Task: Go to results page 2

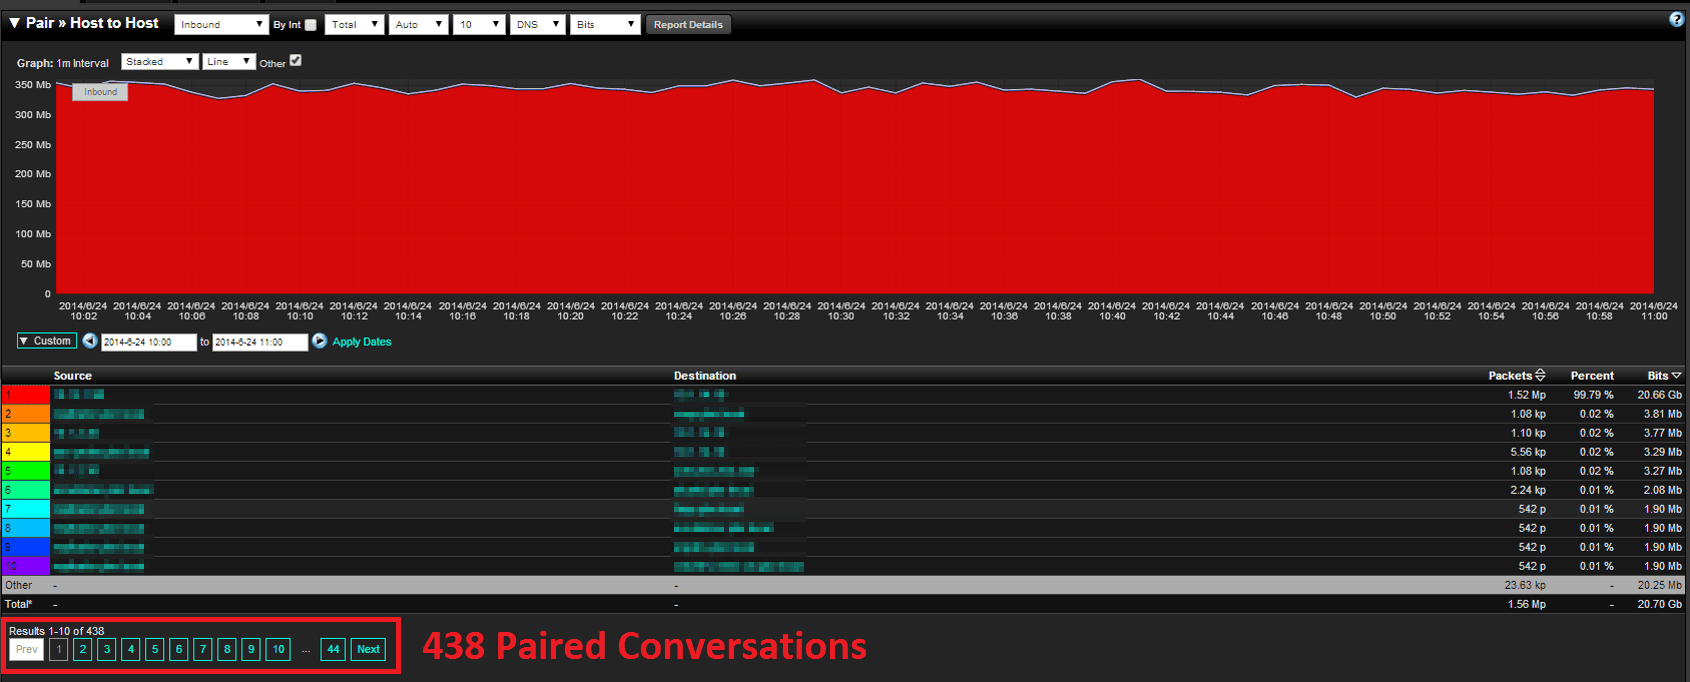Action: pyautogui.click(x=83, y=649)
